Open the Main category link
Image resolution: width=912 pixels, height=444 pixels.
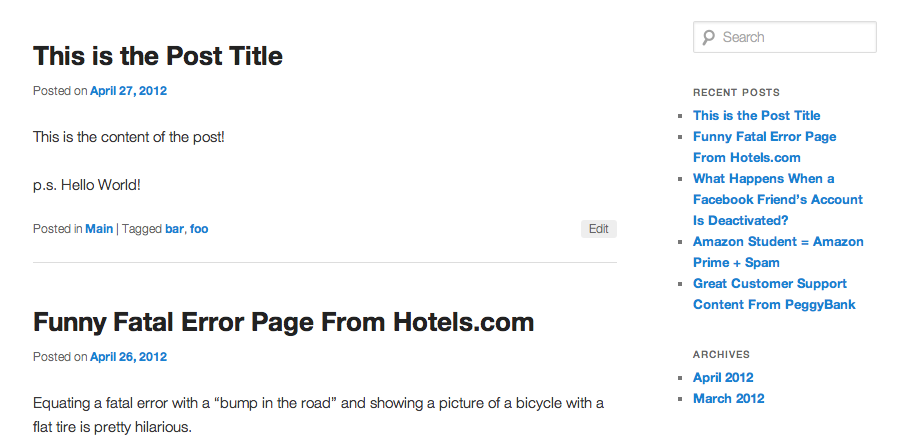coord(99,229)
